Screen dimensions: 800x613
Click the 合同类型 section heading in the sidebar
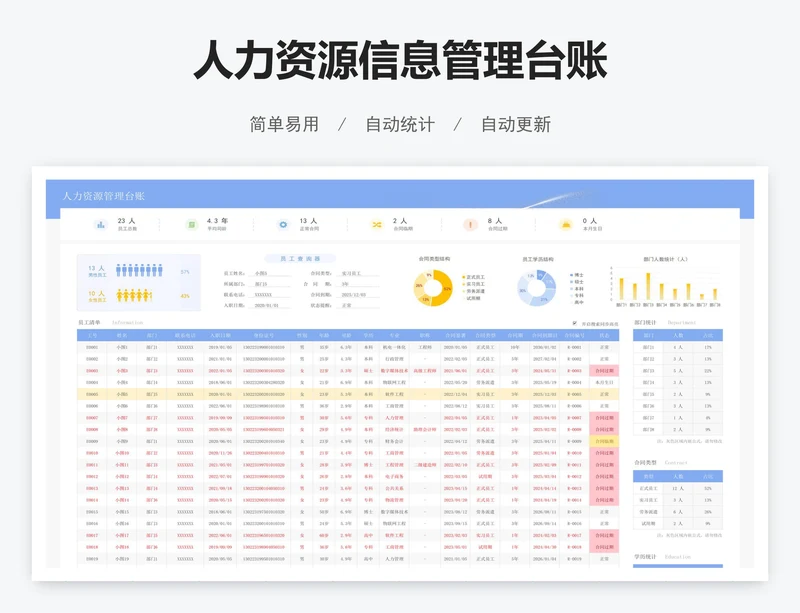pyautogui.click(x=645, y=462)
